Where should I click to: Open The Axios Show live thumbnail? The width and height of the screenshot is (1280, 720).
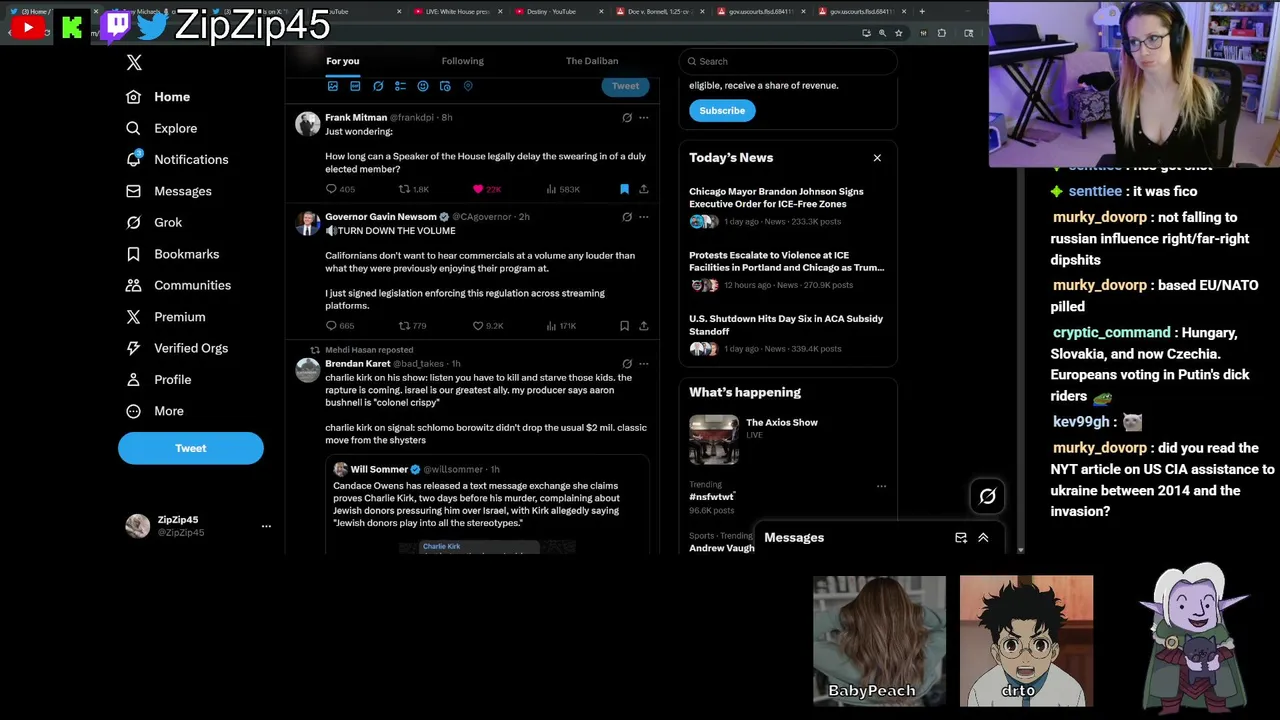714,440
